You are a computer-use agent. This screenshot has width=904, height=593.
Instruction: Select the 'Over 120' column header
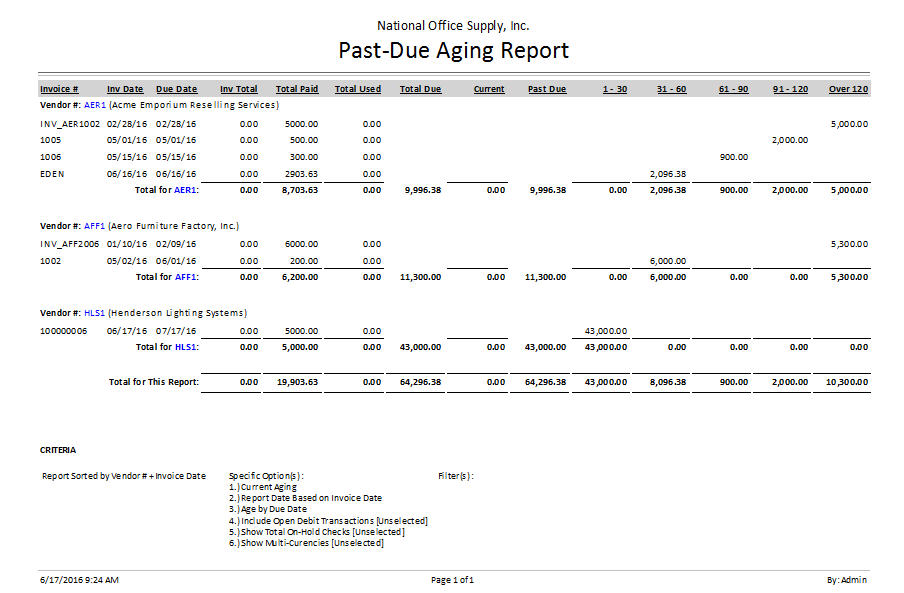(x=848, y=89)
